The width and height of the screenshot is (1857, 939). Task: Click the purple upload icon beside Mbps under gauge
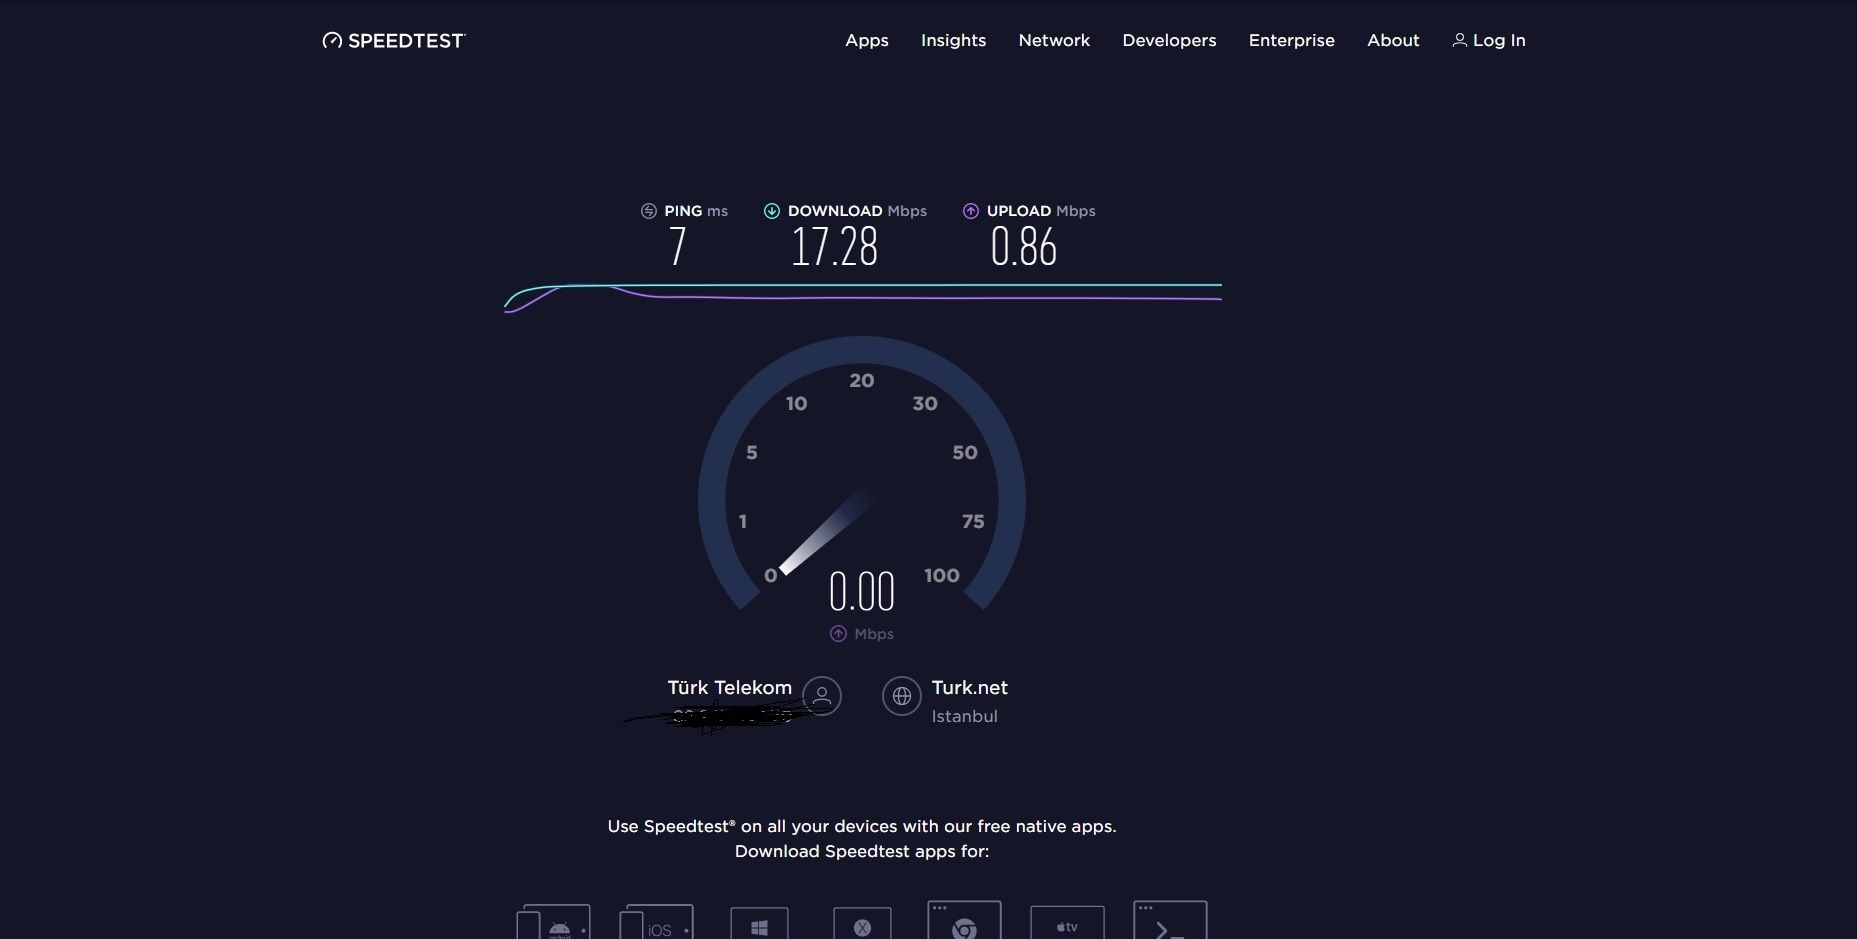pyautogui.click(x=838, y=634)
